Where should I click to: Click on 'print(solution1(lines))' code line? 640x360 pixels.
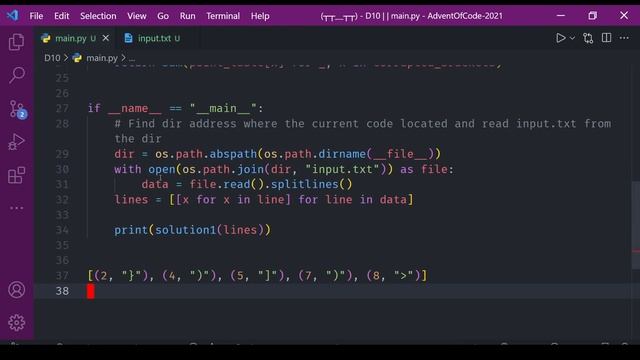point(192,230)
